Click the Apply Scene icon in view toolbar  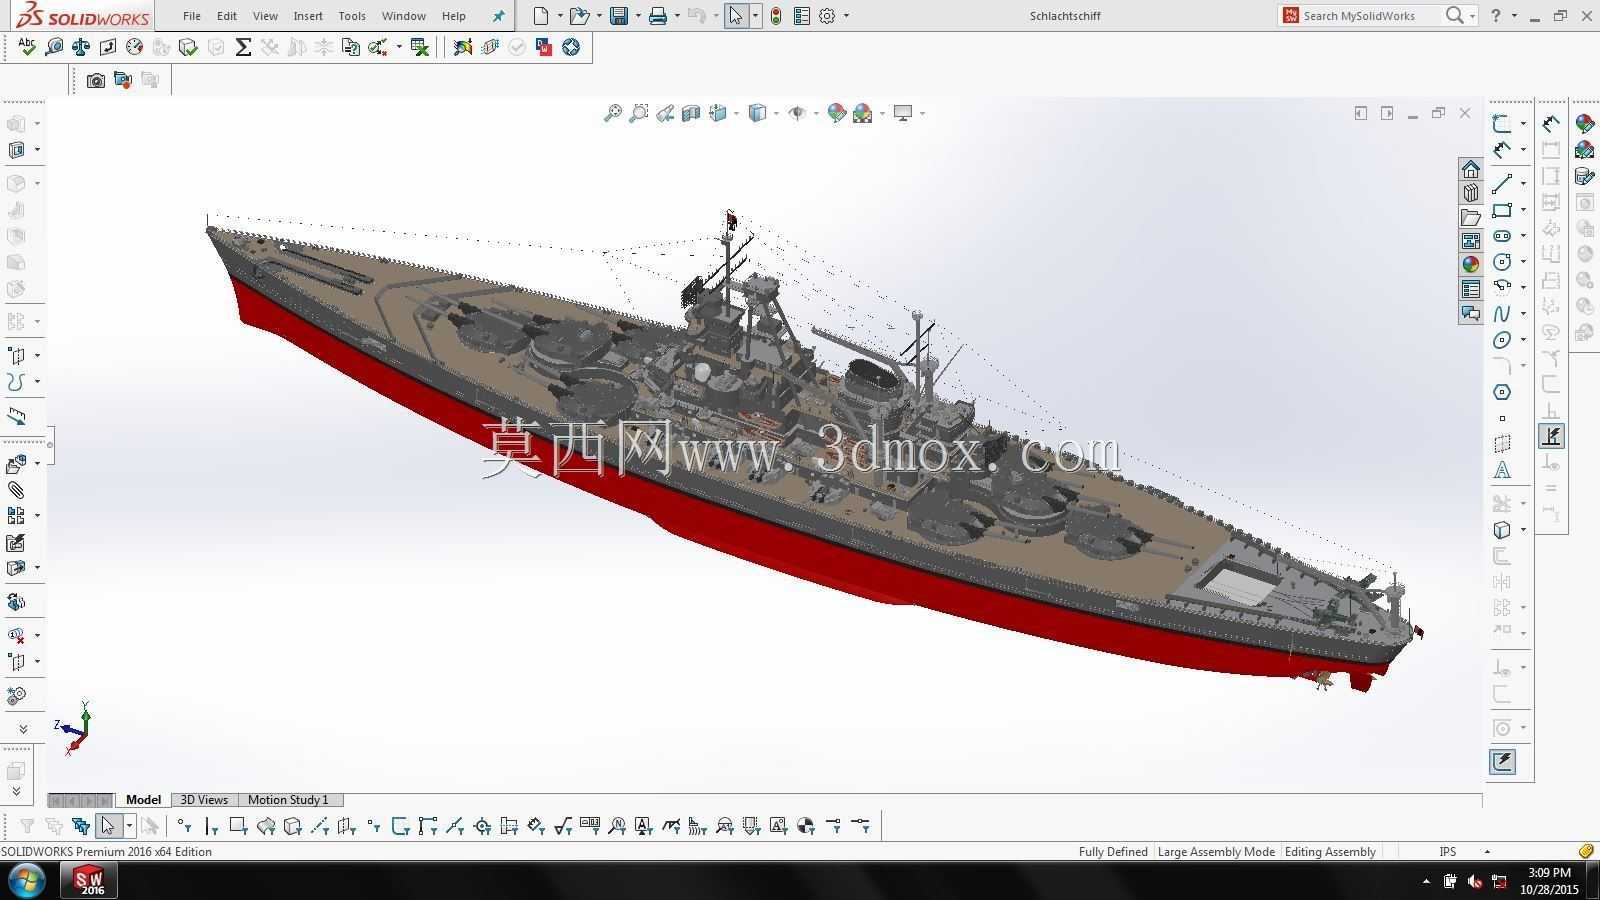(863, 113)
